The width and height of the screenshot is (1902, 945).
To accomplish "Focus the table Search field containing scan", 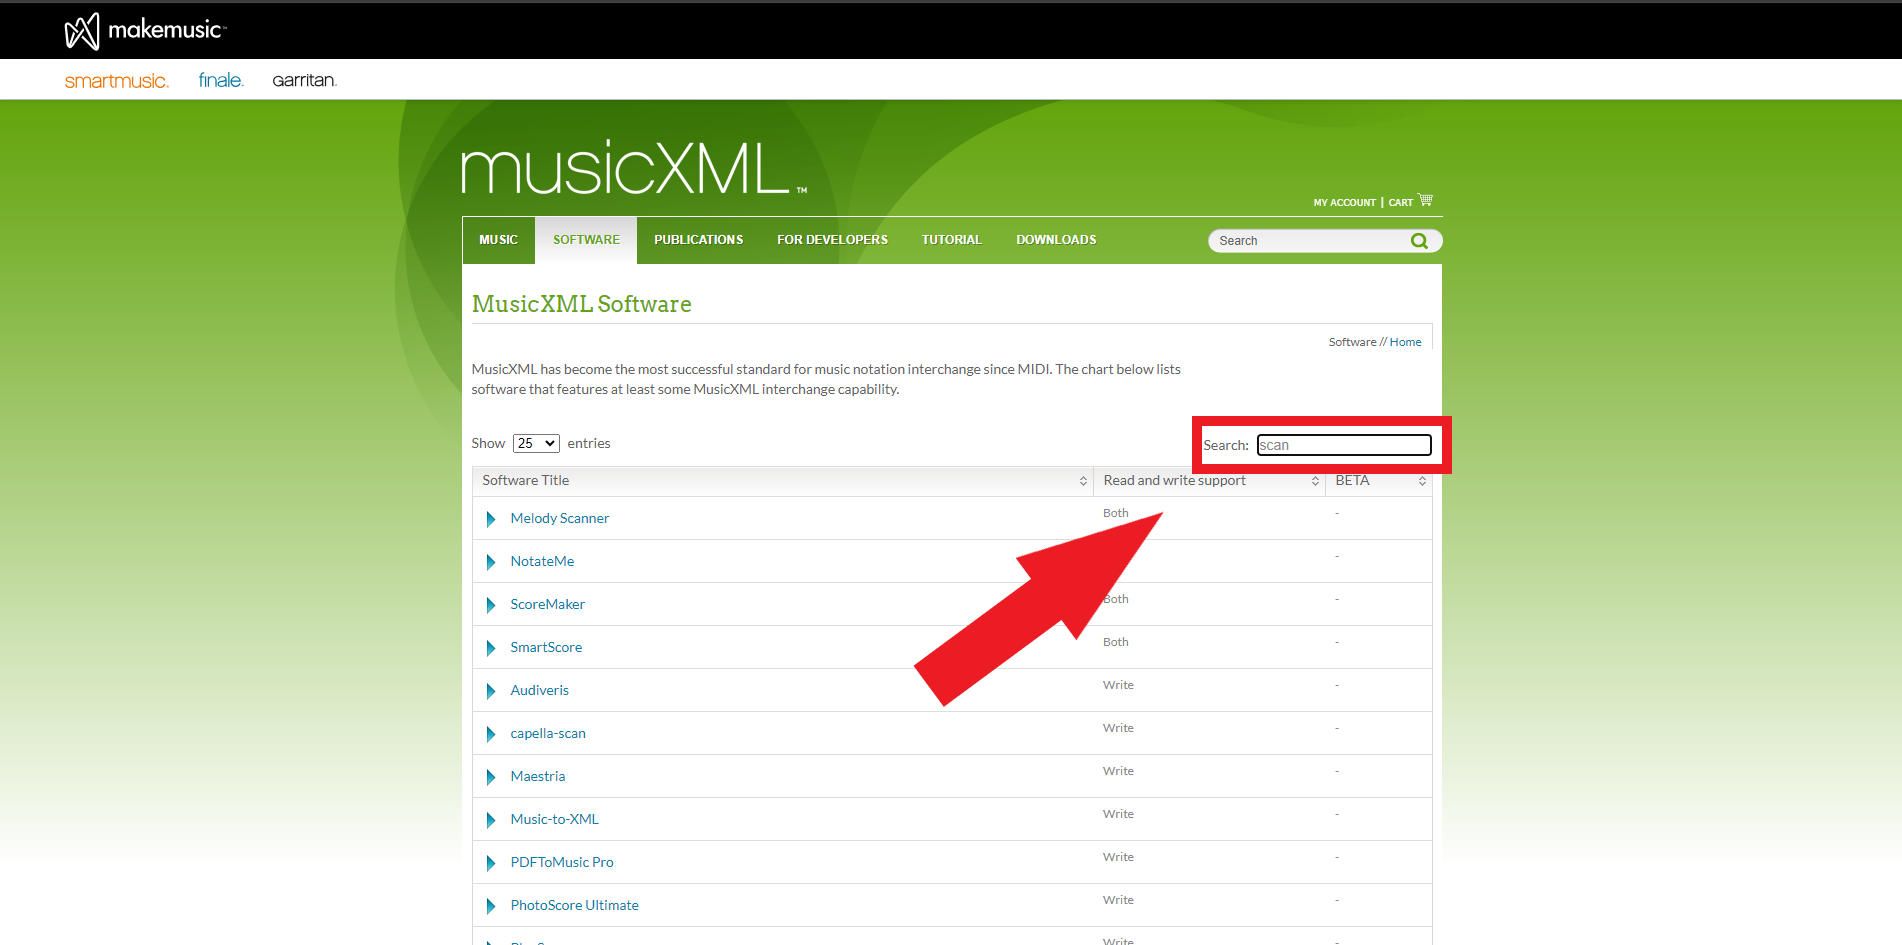I will point(1344,445).
